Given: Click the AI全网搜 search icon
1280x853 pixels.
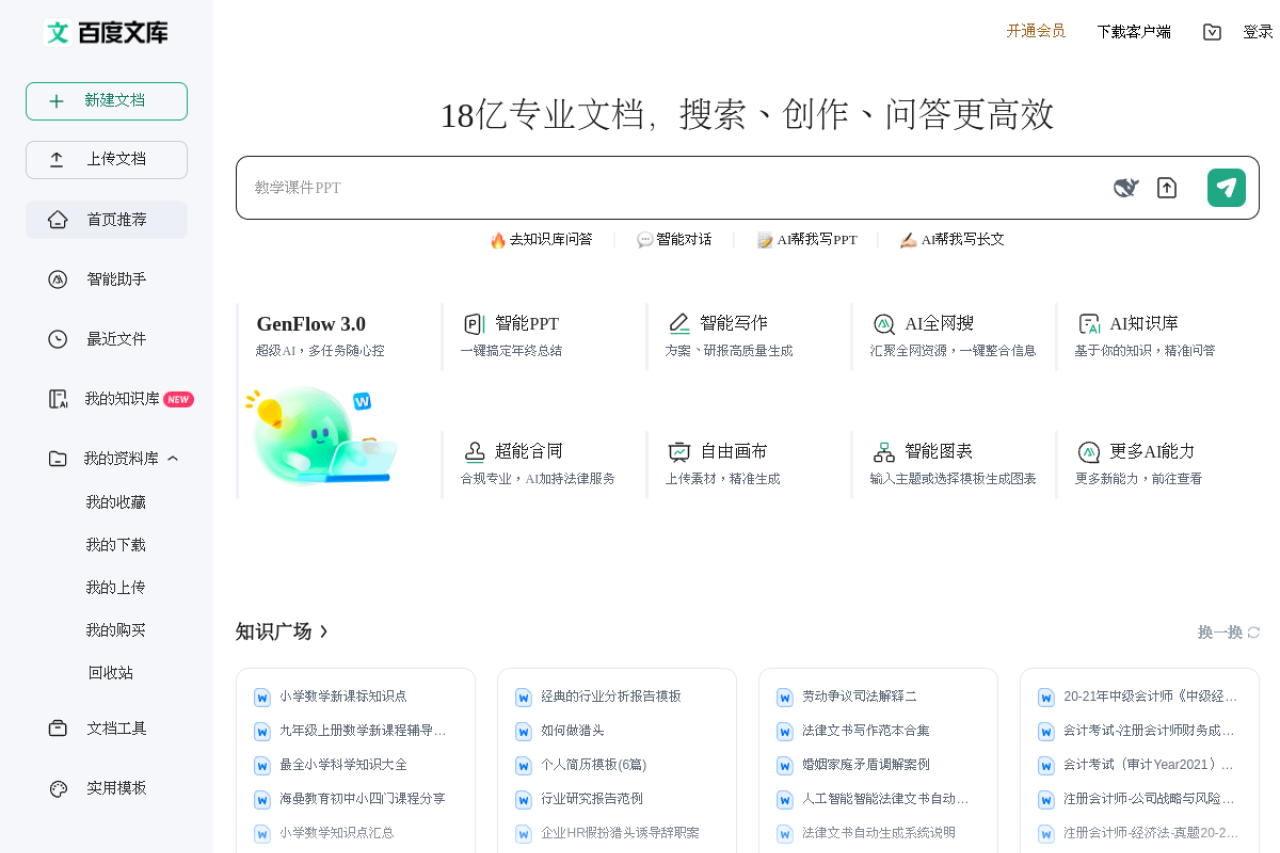Looking at the screenshot, I should point(884,324).
